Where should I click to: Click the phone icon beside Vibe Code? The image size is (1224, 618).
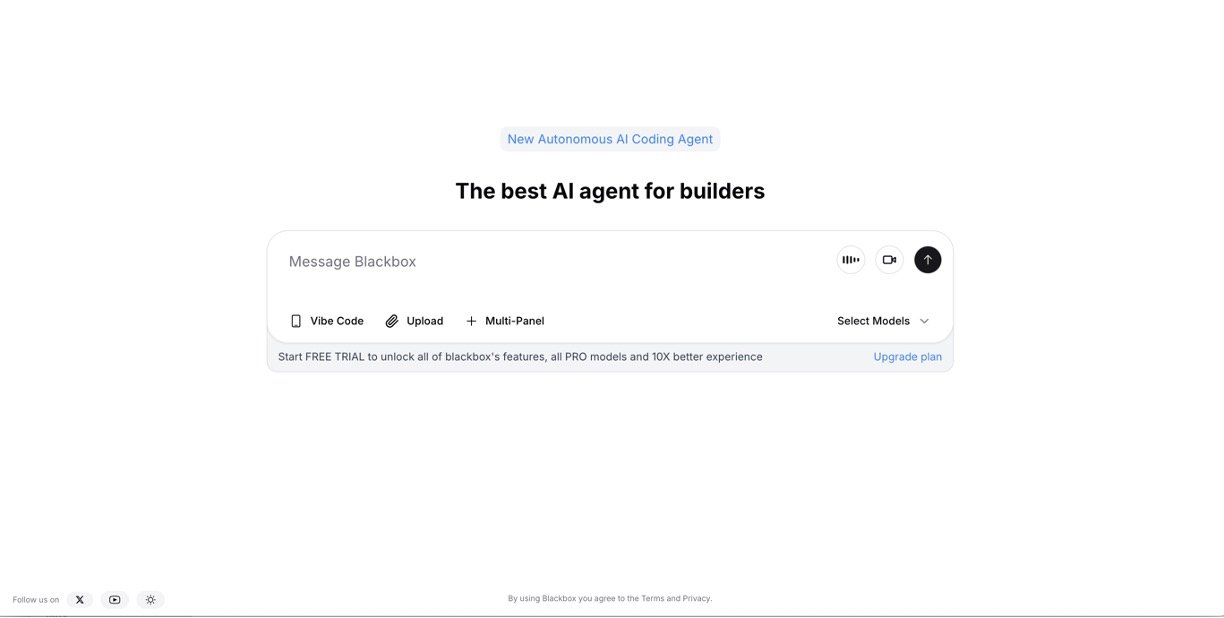tap(296, 321)
